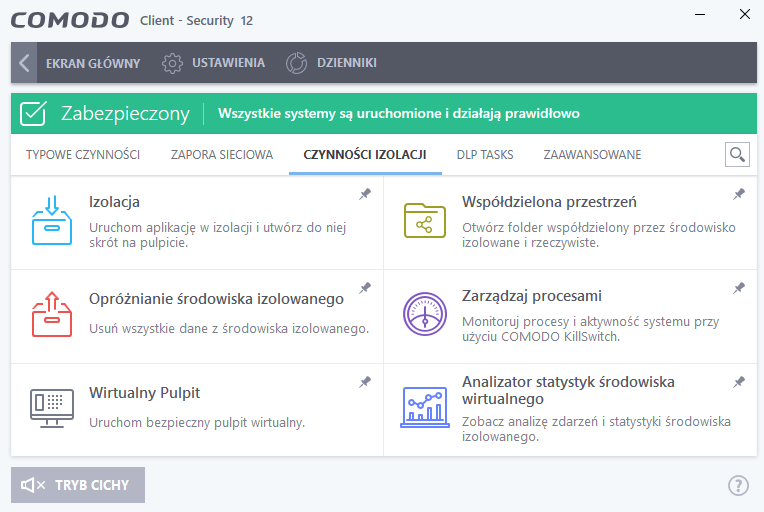764x512 pixels.
Task: Launch the Wirtualny Pulpit monitor icon
Action: pyautogui.click(x=52, y=408)
